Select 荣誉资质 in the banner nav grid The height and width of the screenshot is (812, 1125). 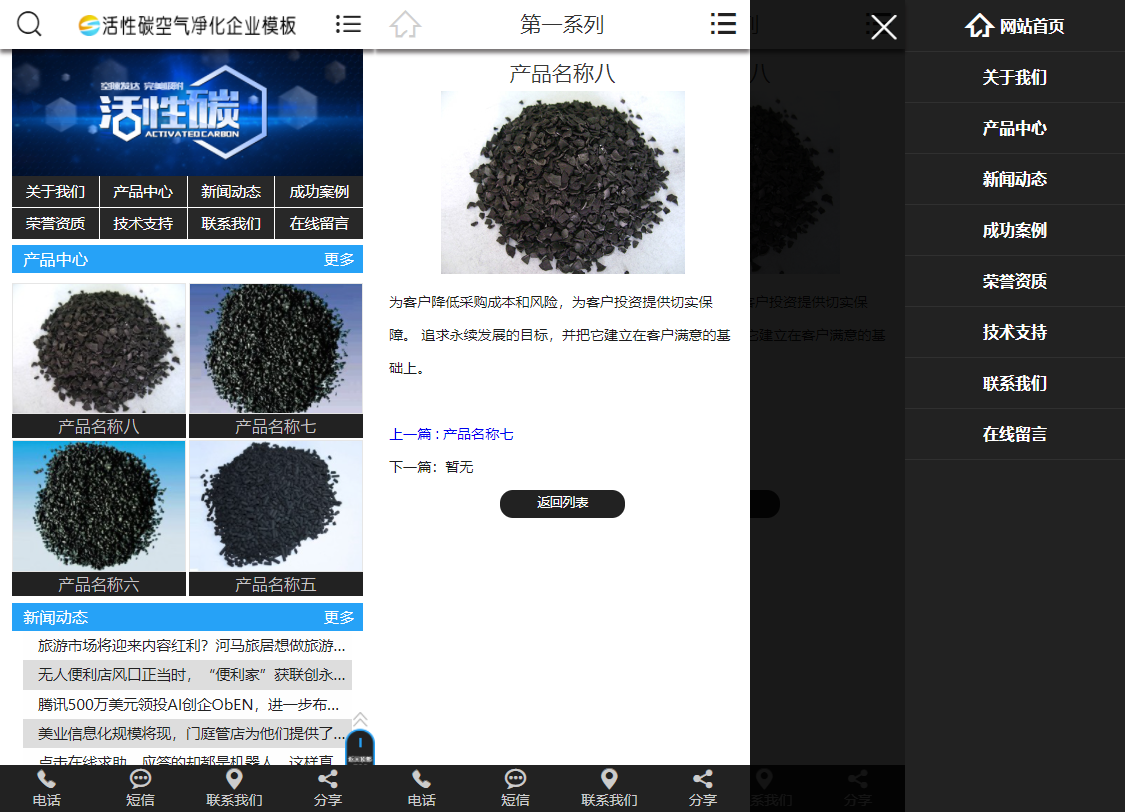pos(55,223)
